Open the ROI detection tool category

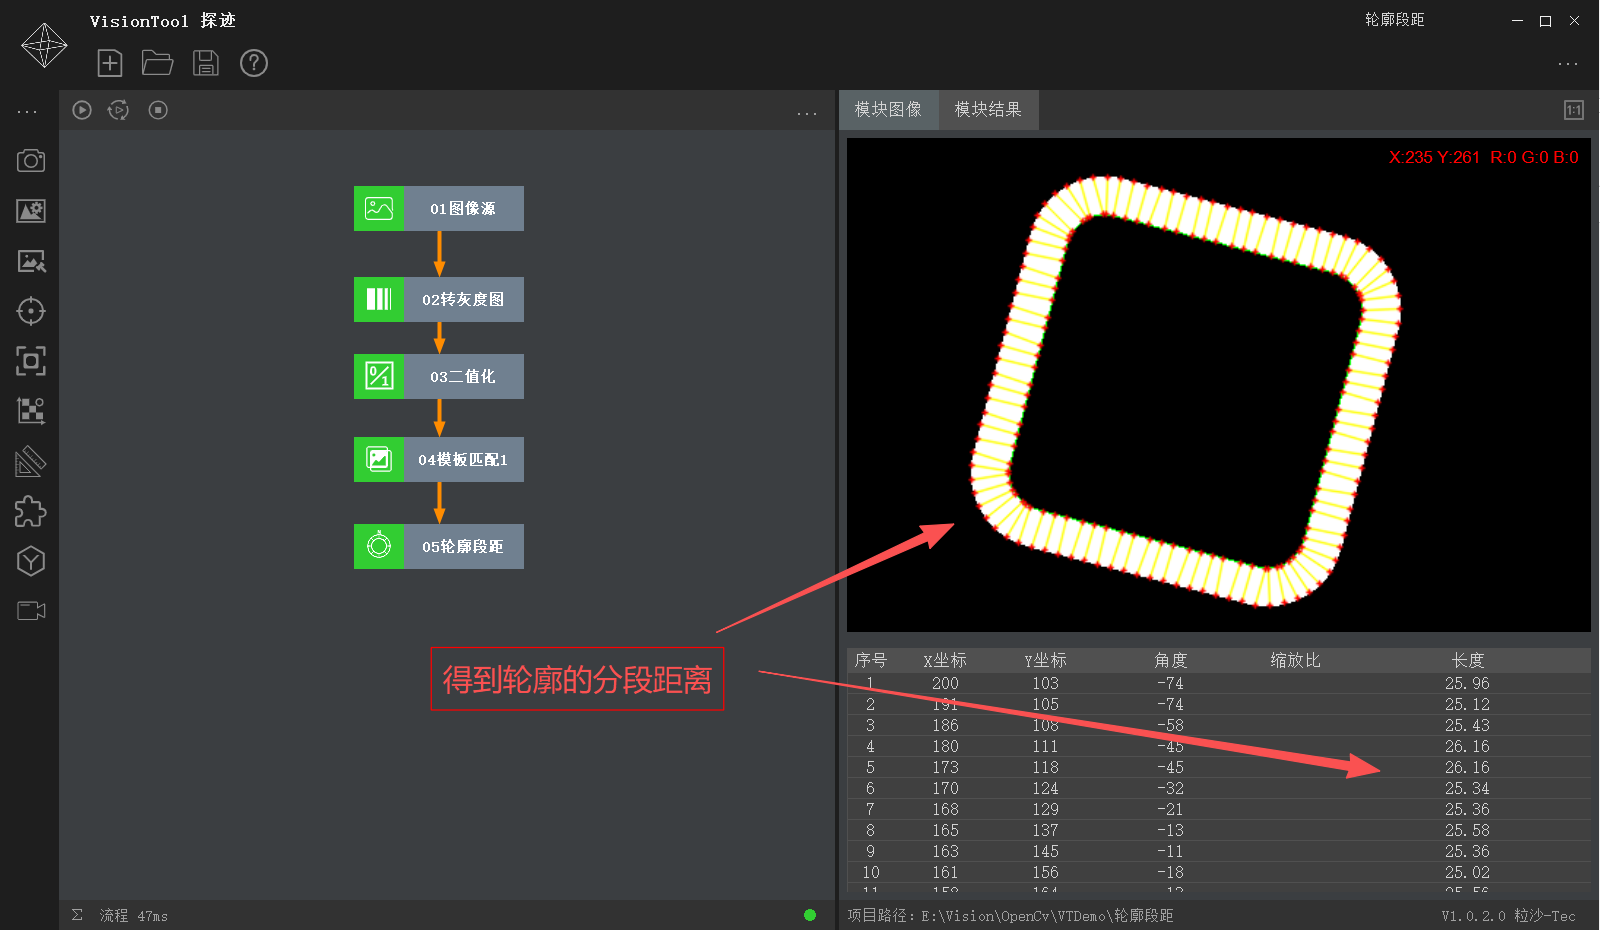(x=31, y=361)
